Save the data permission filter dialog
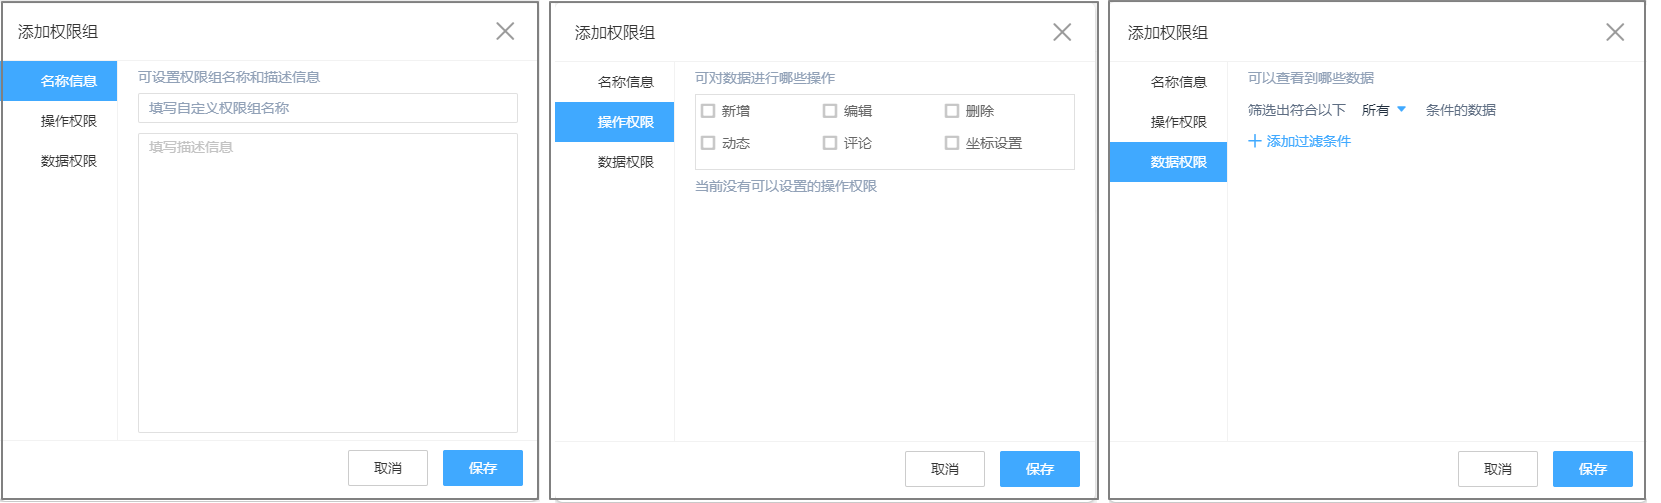 pos(1592,469)
